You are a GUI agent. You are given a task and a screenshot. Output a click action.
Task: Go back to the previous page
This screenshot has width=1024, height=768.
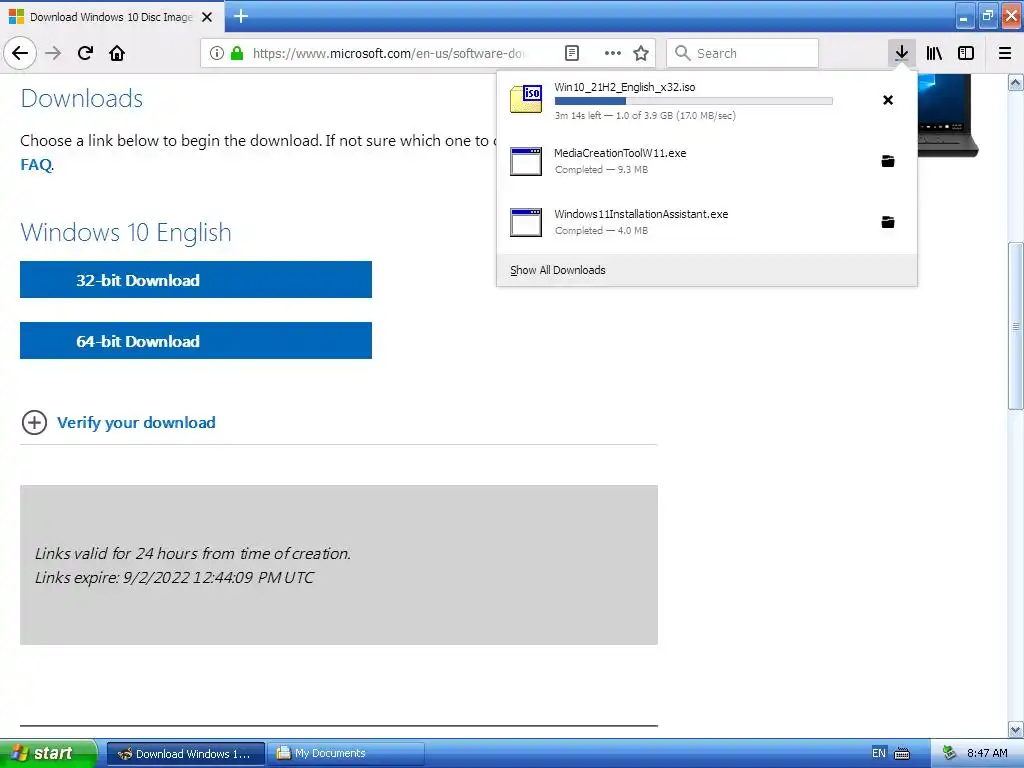pos(20,53)
